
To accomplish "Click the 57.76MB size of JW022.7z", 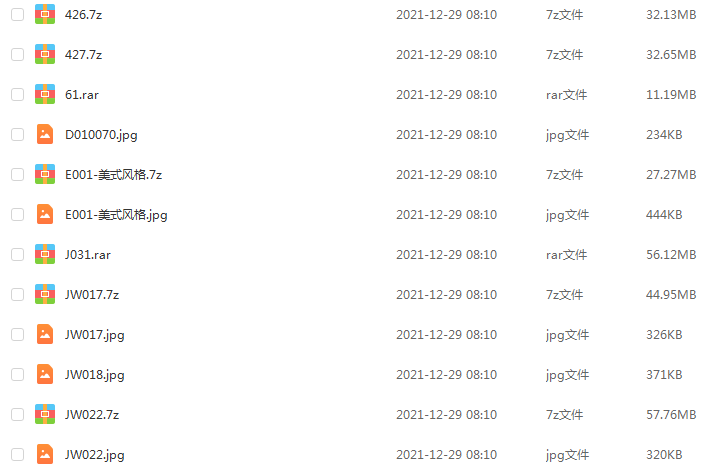I will point(671,414).
